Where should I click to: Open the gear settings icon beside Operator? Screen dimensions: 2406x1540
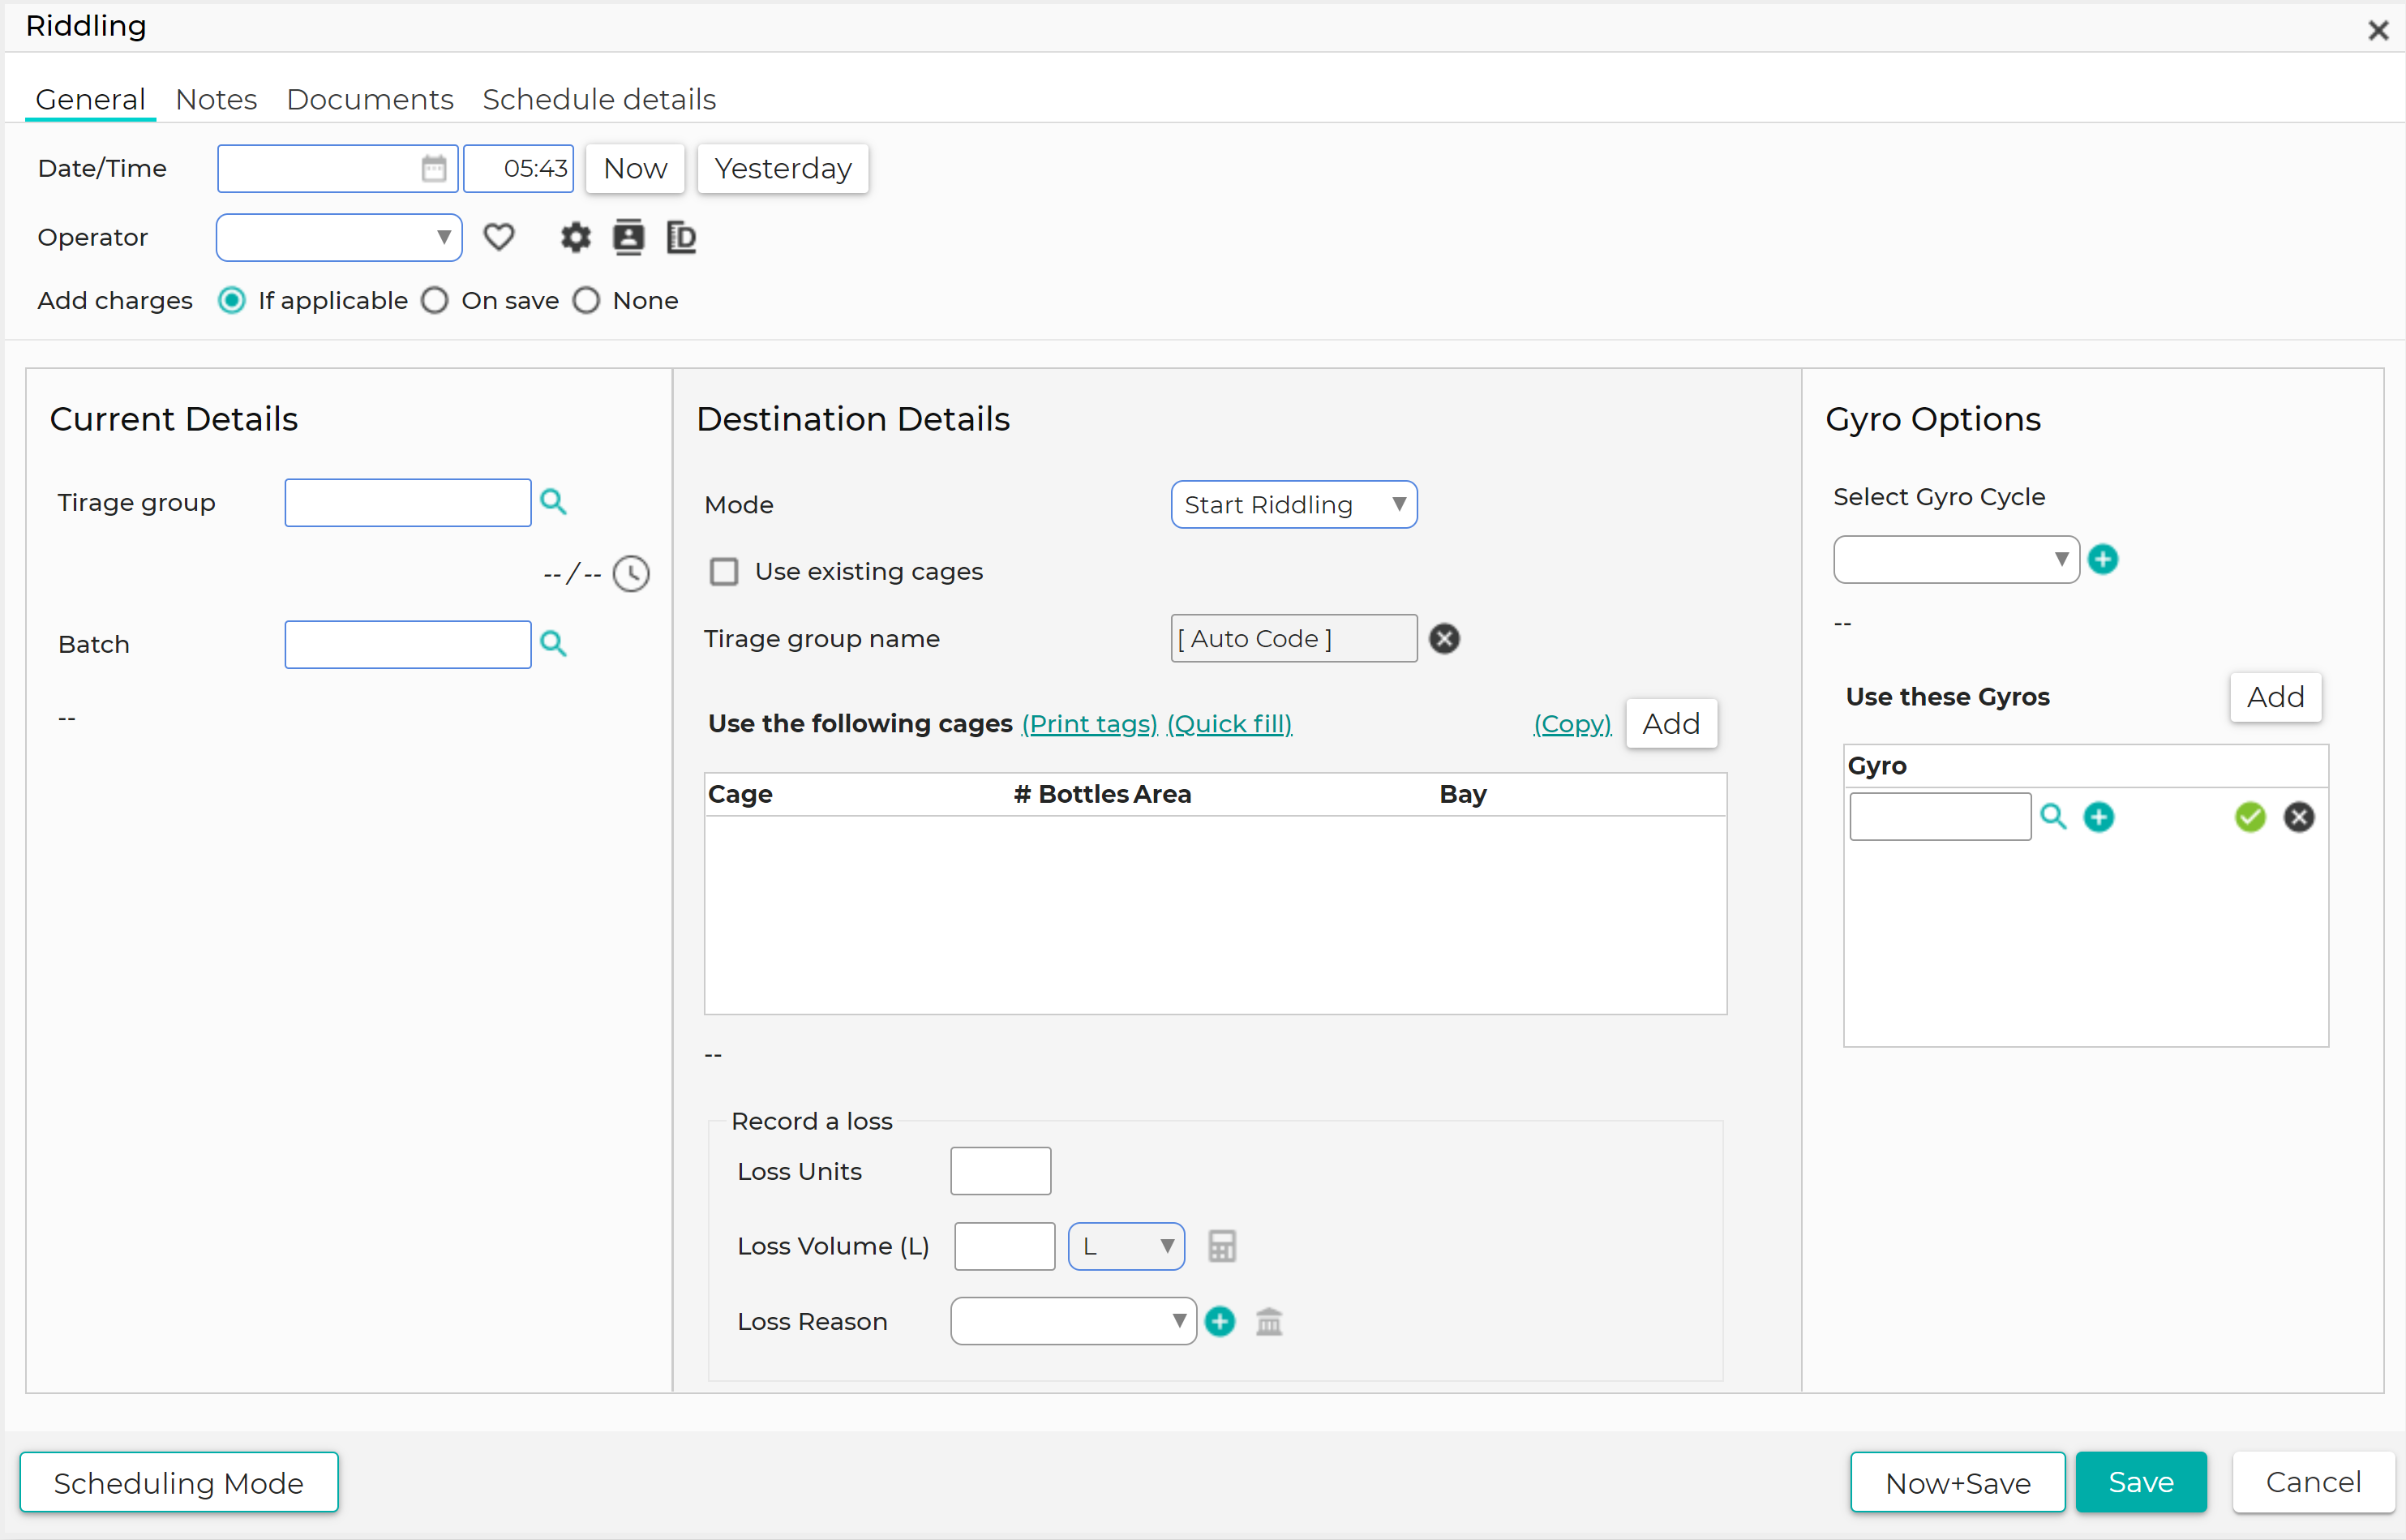point(575,237)
